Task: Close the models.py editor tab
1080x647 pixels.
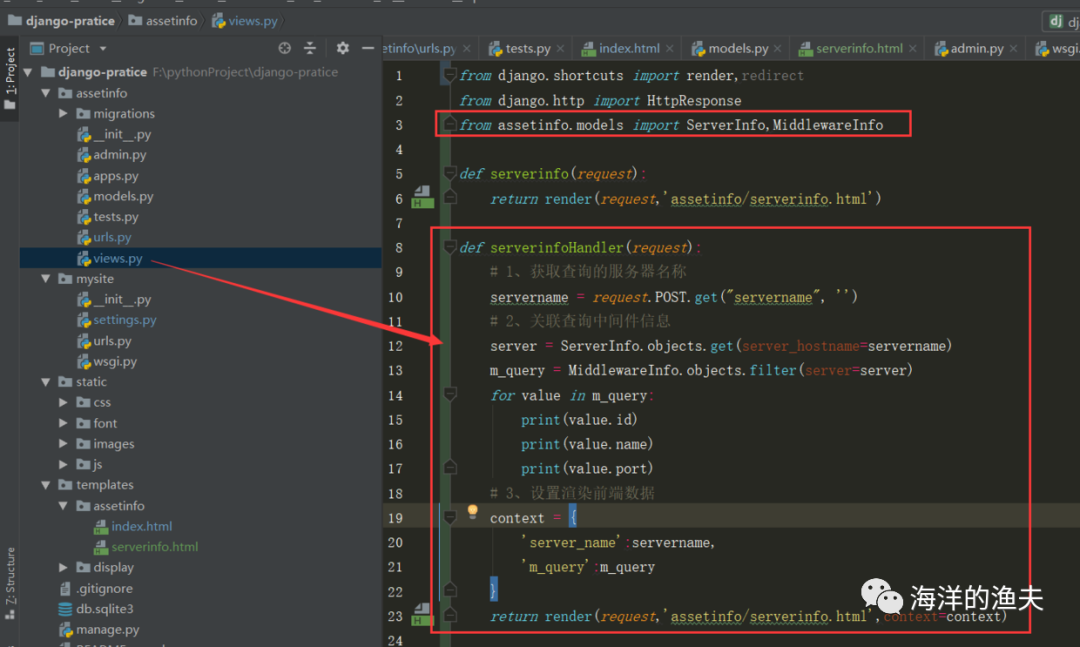Action: tap(779, 48)
